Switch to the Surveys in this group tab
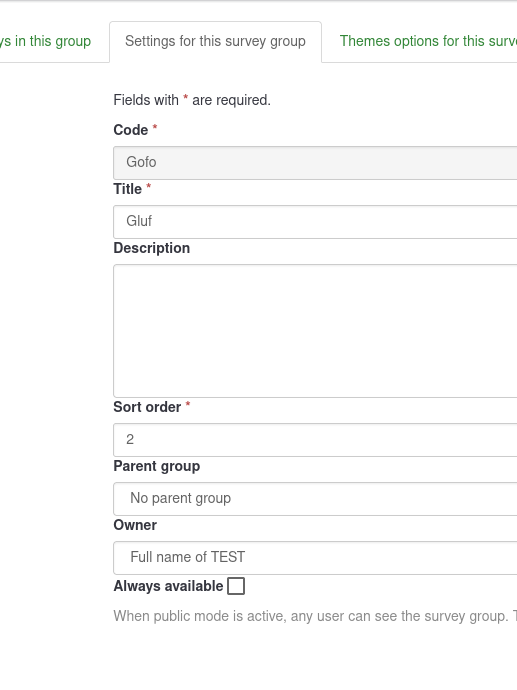 pyautogui.click(x=45, y=41)
